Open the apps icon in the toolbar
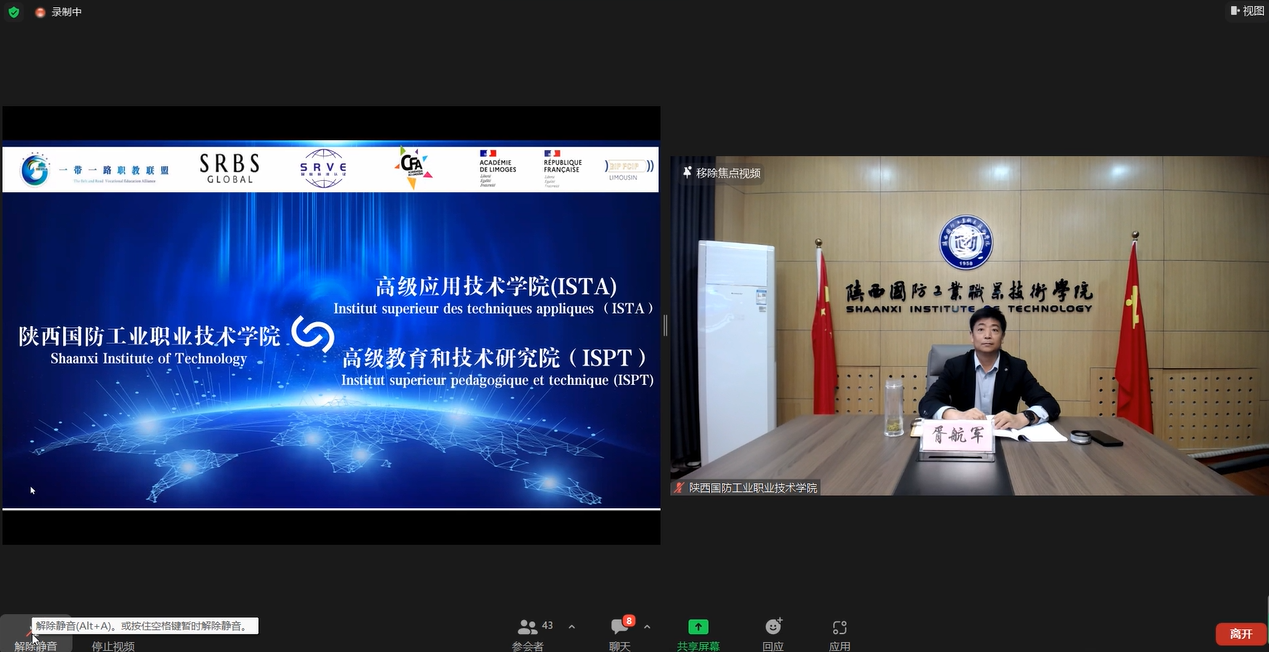 point(839,627)
